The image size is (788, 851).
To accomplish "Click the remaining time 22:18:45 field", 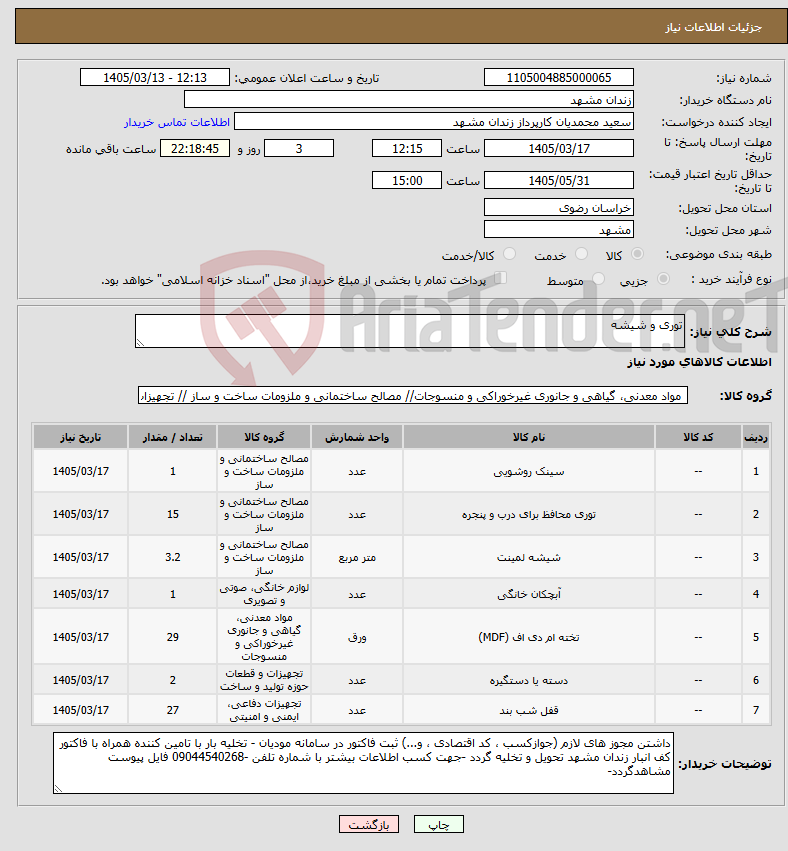I will click(x=195, y=148).
